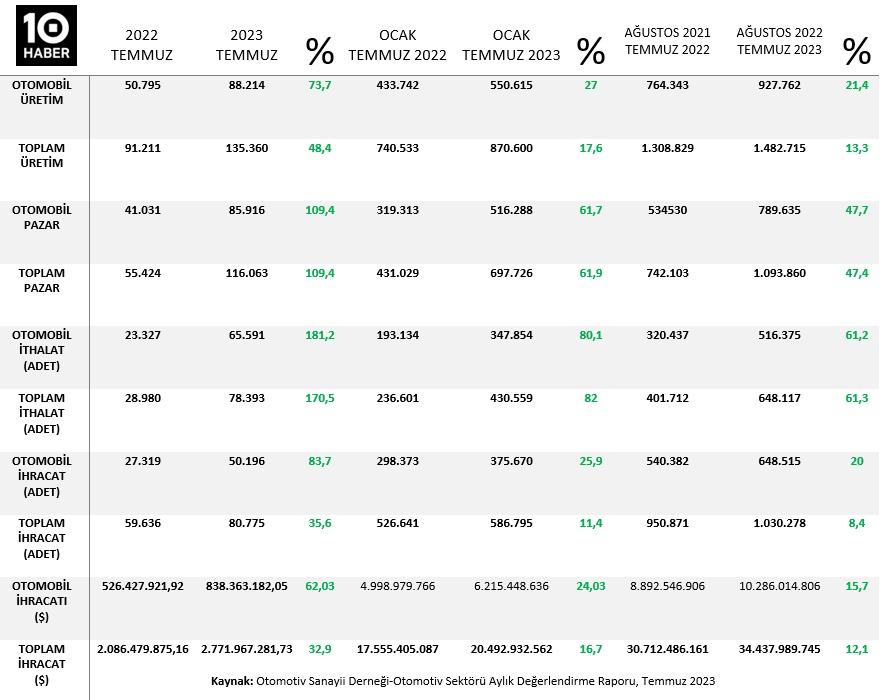Select the "TOPLAM PAZAR" row label
Image resolution: width=885 pixels, height=700 pixels.
pyautogui.click(x=42, y=280)
